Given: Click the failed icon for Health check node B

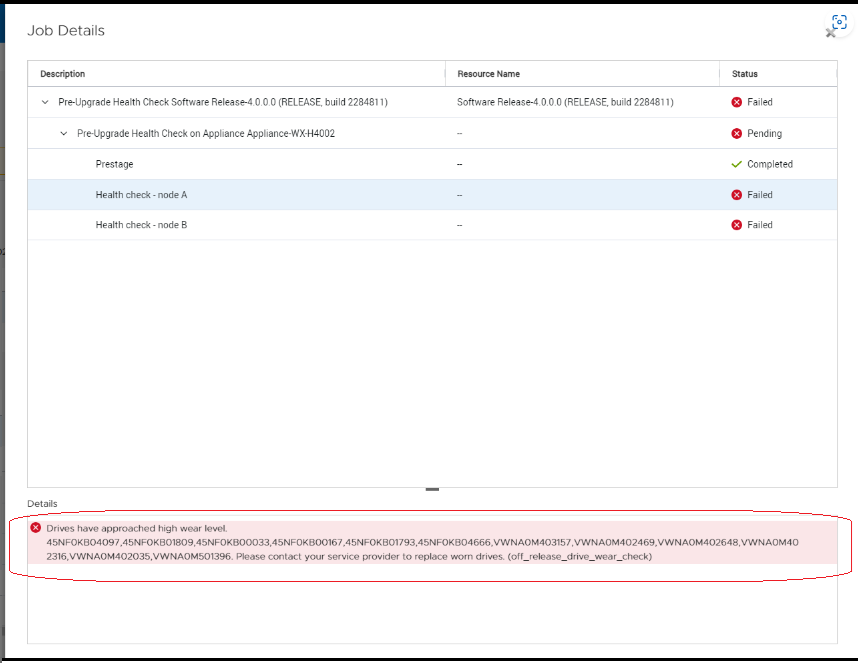Looking at the screenshot, I should click(737, 225).
